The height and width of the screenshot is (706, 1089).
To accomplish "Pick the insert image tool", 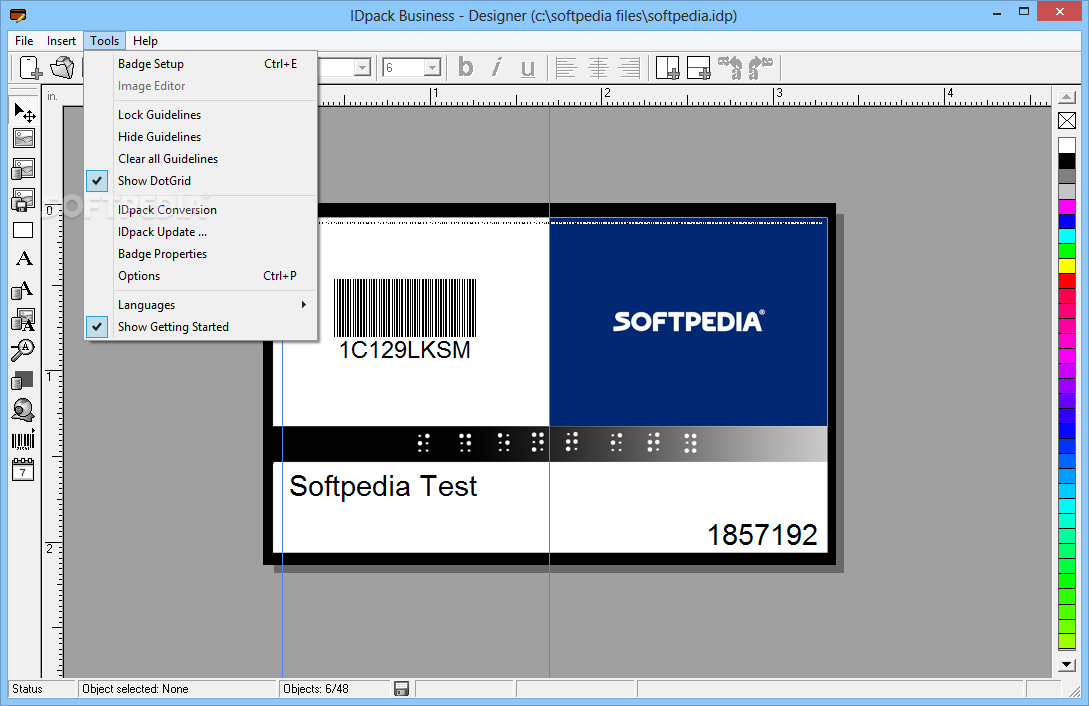I will (24, 138).
